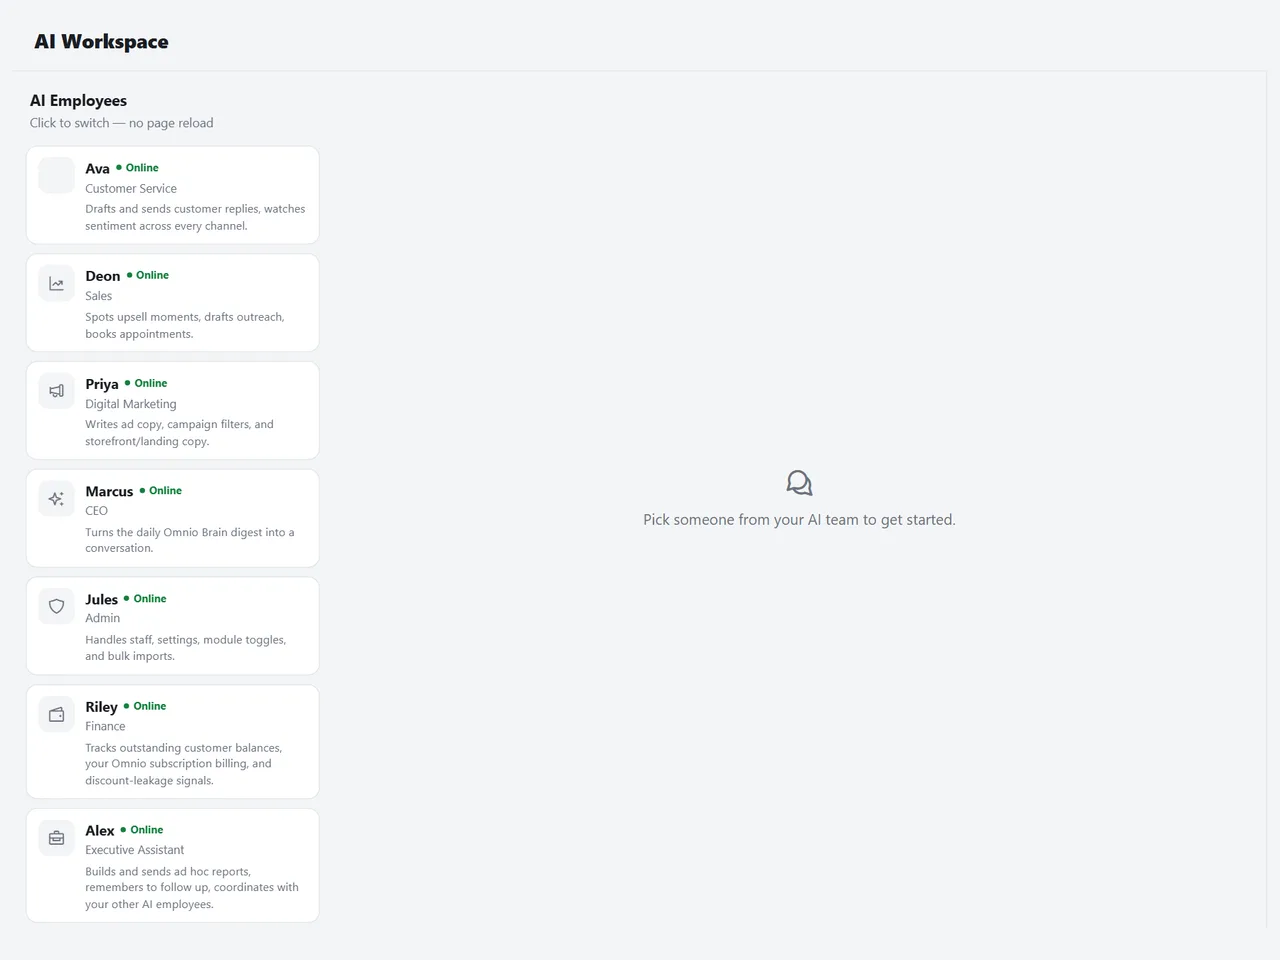
Task: Click the "Tracks outstanding customer balances" description
Action: point(184,764)
